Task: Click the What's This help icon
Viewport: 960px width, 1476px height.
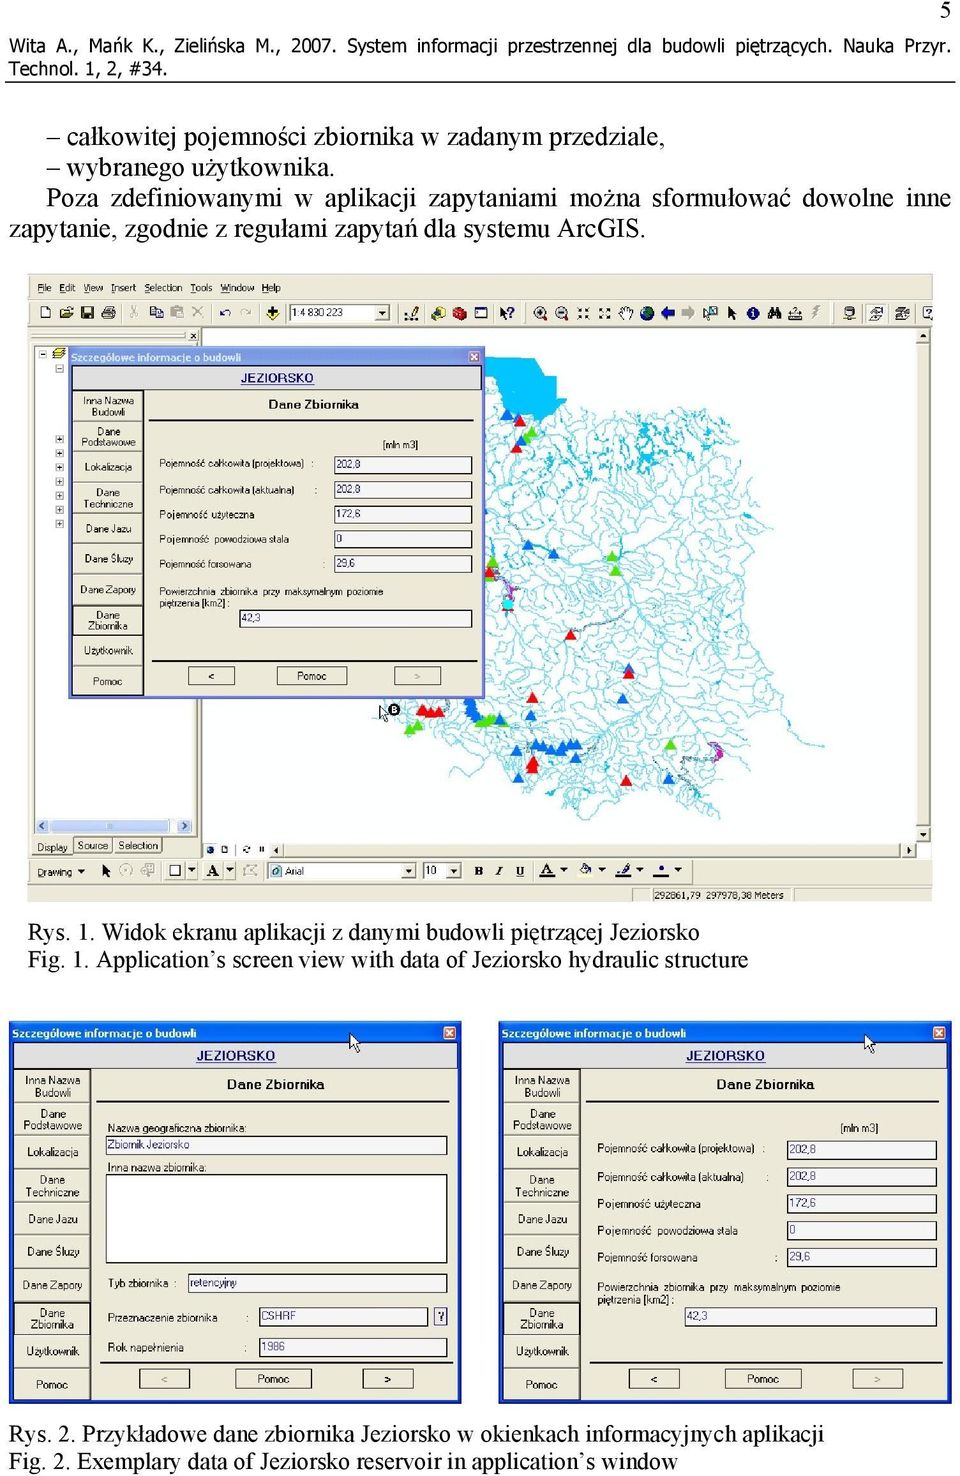Action: pyautogui.click(x=507, y=313)
